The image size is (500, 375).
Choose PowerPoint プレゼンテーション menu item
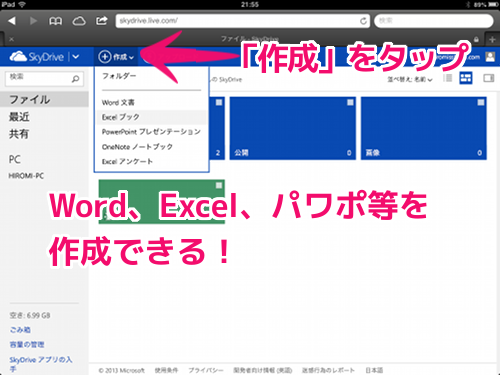[x=152, y=132]
